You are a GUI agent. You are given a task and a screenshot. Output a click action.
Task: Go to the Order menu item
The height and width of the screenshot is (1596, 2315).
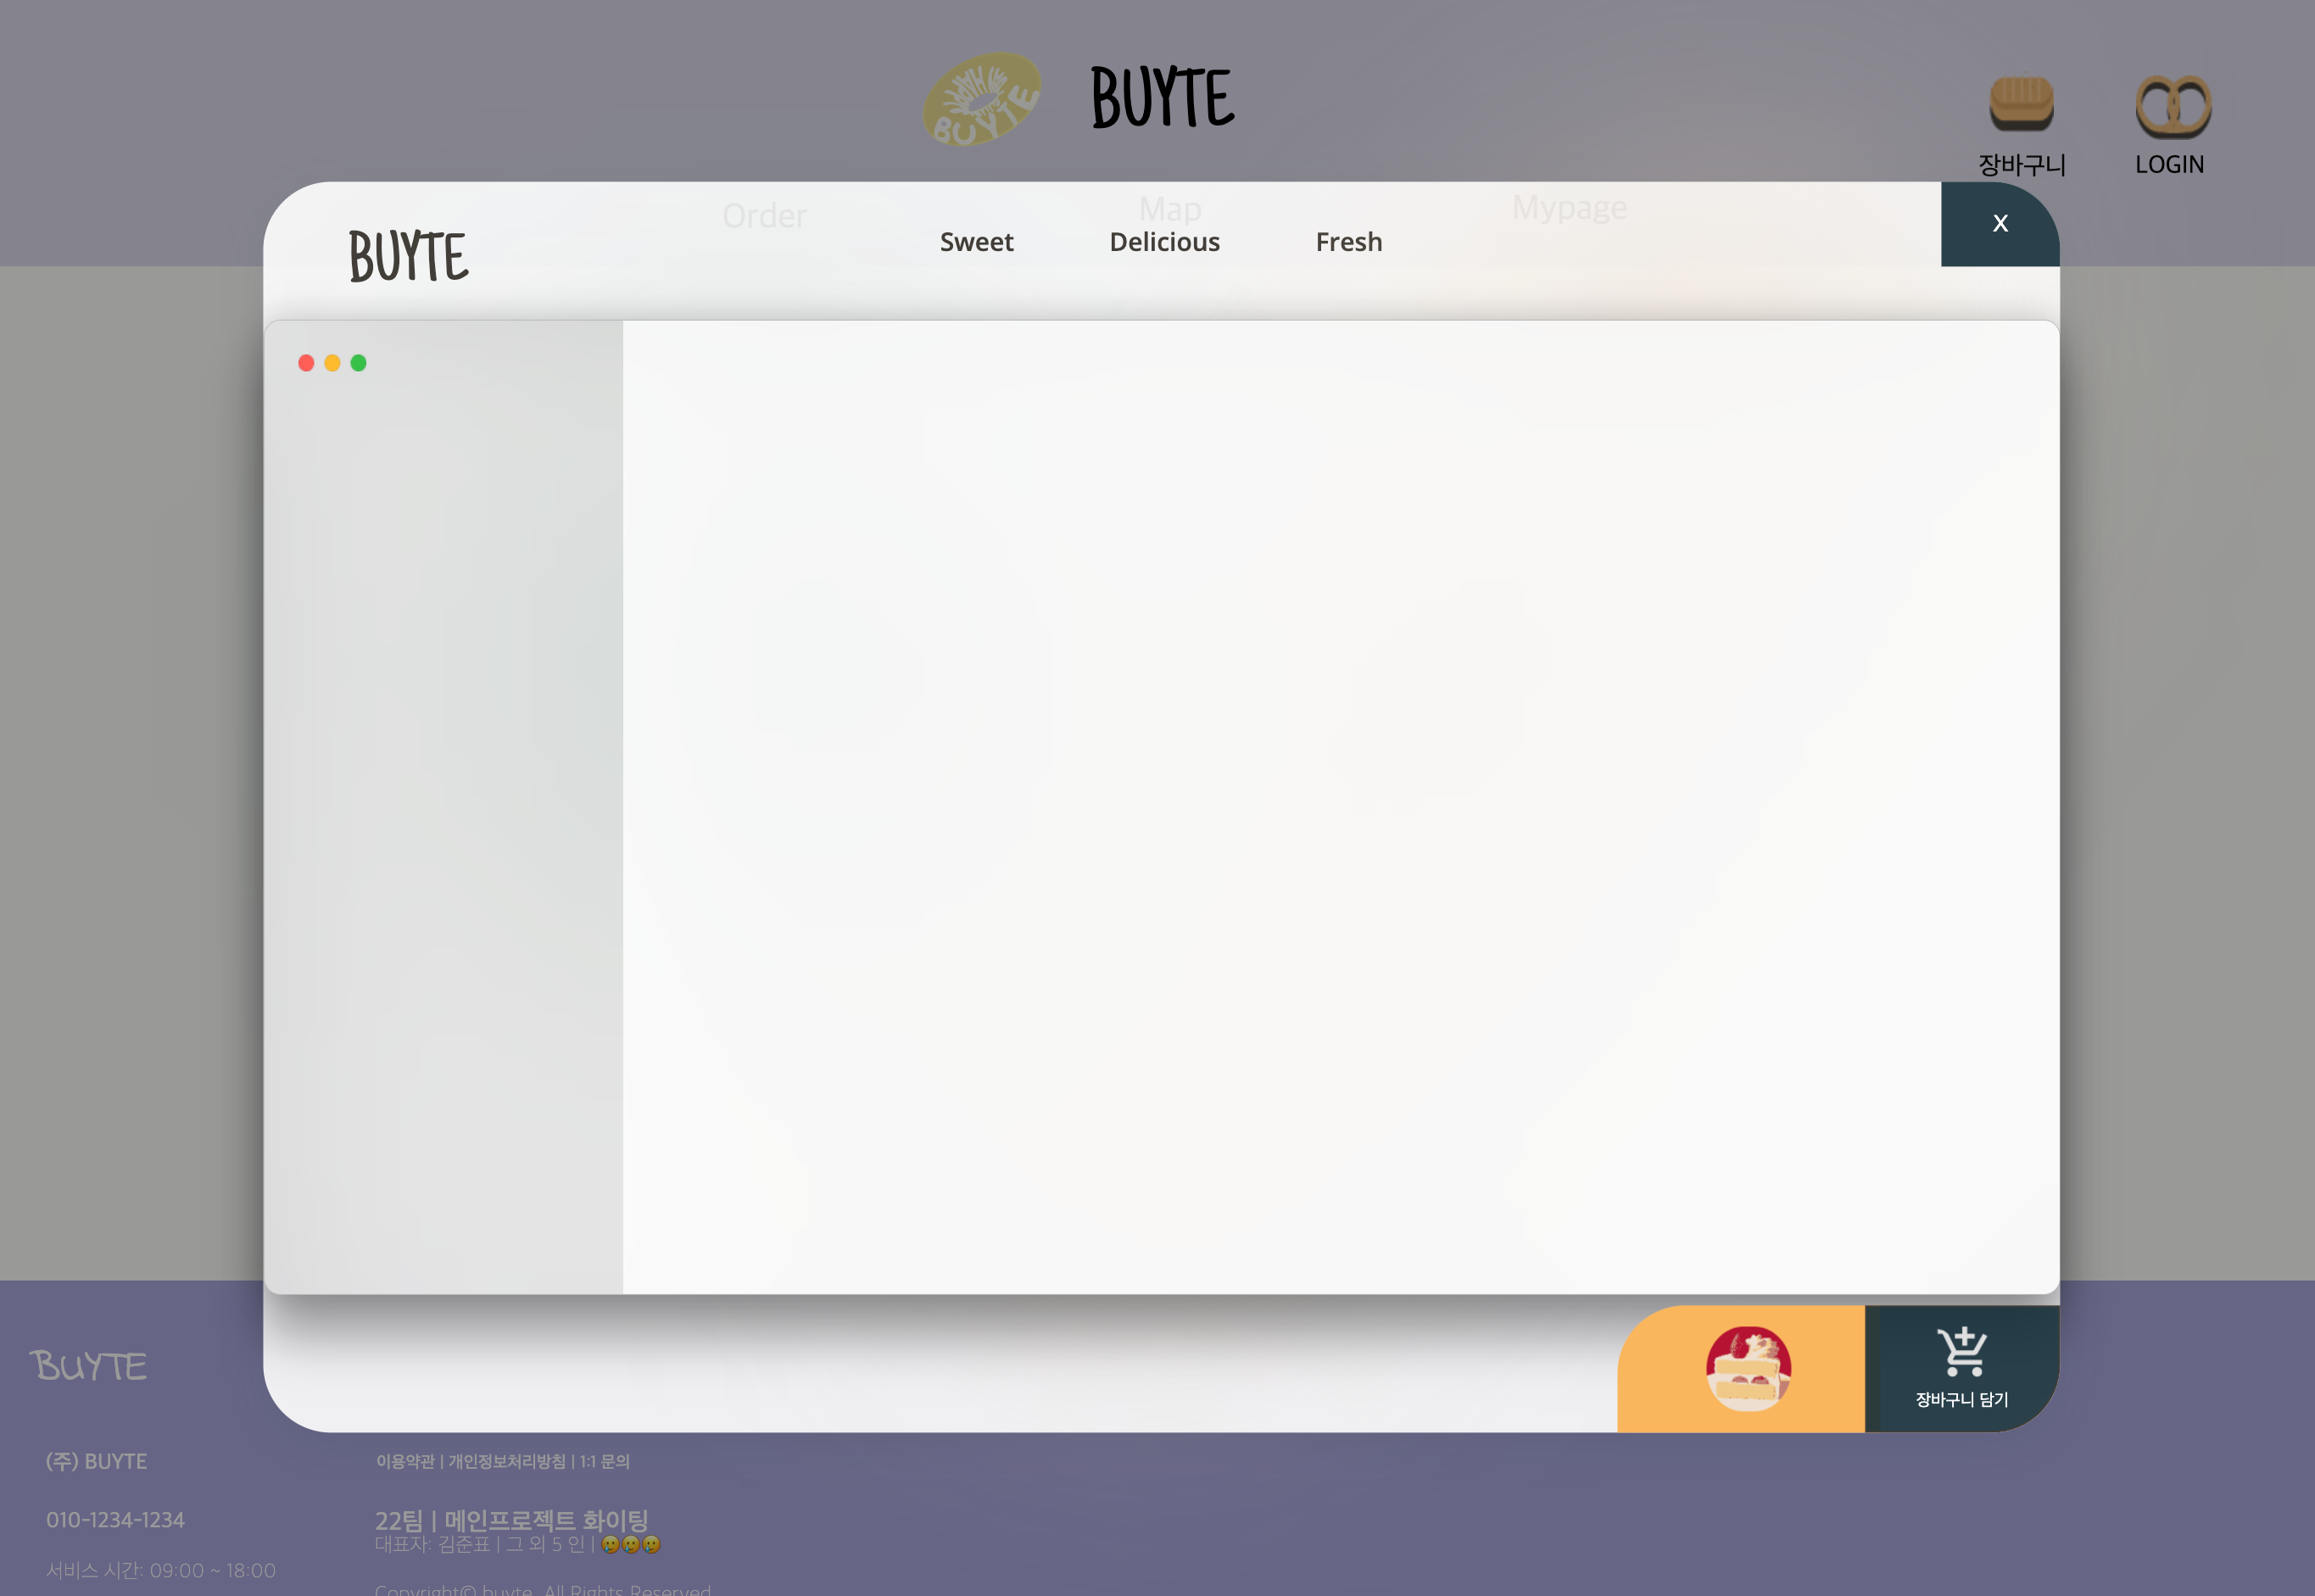[764, 216]
